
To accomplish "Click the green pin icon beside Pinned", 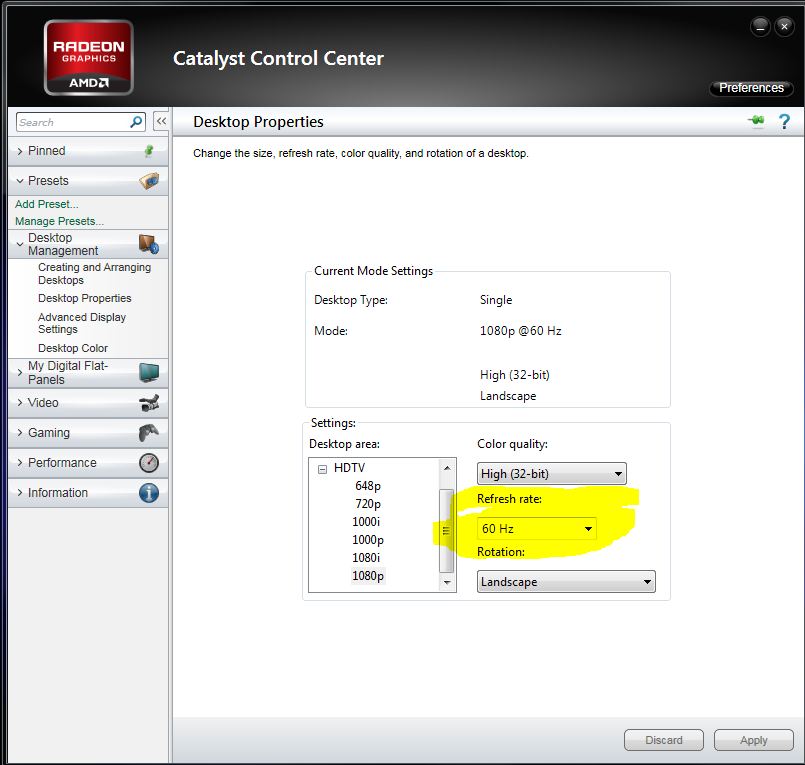I will (149, 151).
